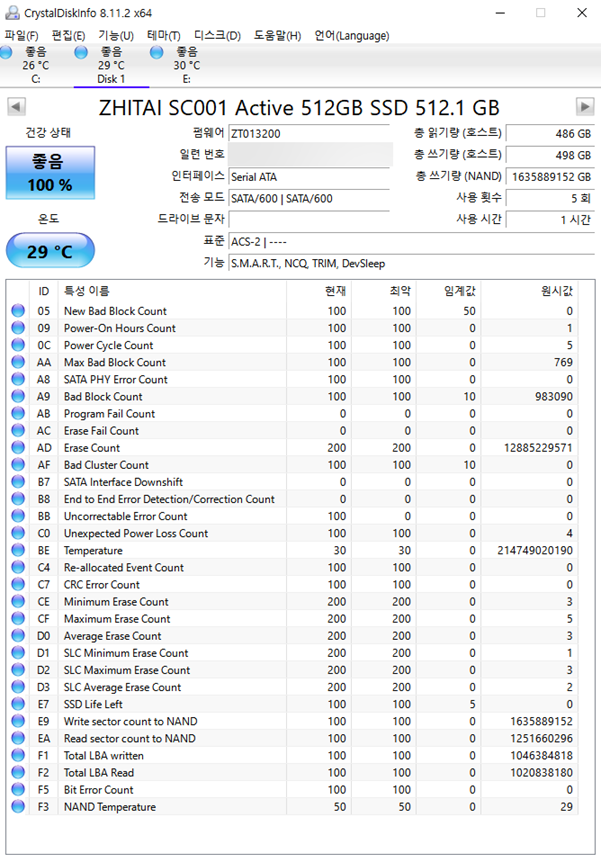Click the transfer mode field SATA/600 | SATA/600
Viewport: 601px width, 862px height.
pos(309,198)
